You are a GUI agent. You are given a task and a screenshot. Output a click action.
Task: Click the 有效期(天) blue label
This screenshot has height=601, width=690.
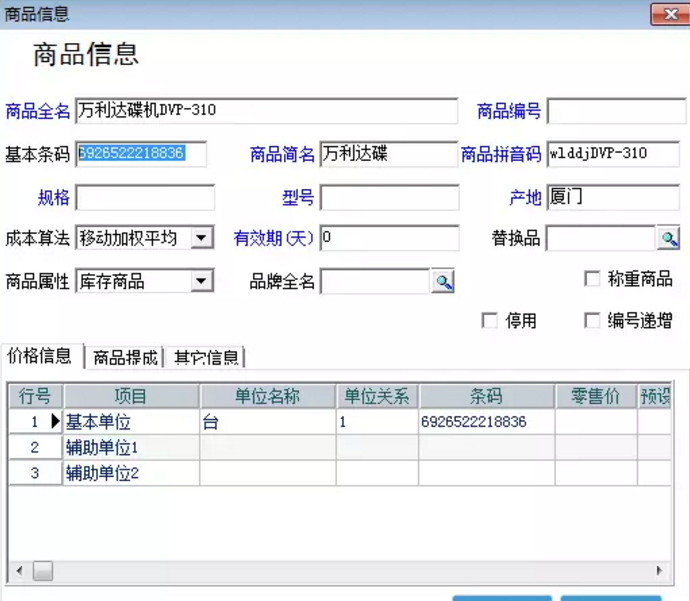(273, 238)
